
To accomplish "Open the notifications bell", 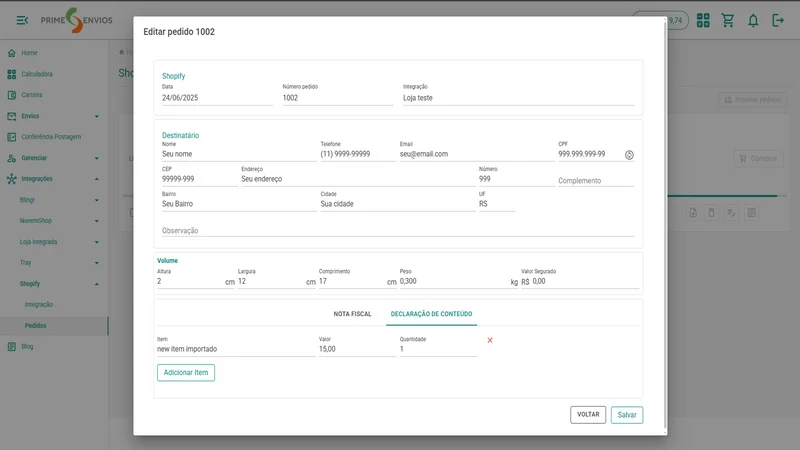I will click(x=753, y=20).
